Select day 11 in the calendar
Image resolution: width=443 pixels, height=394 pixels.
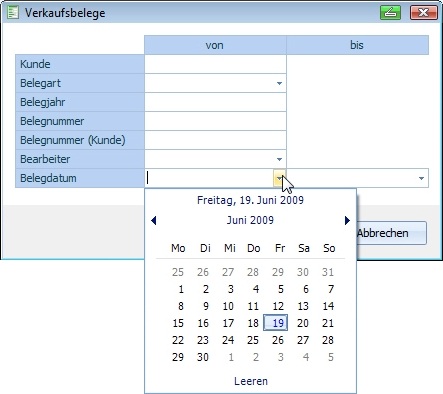[253, 306]
